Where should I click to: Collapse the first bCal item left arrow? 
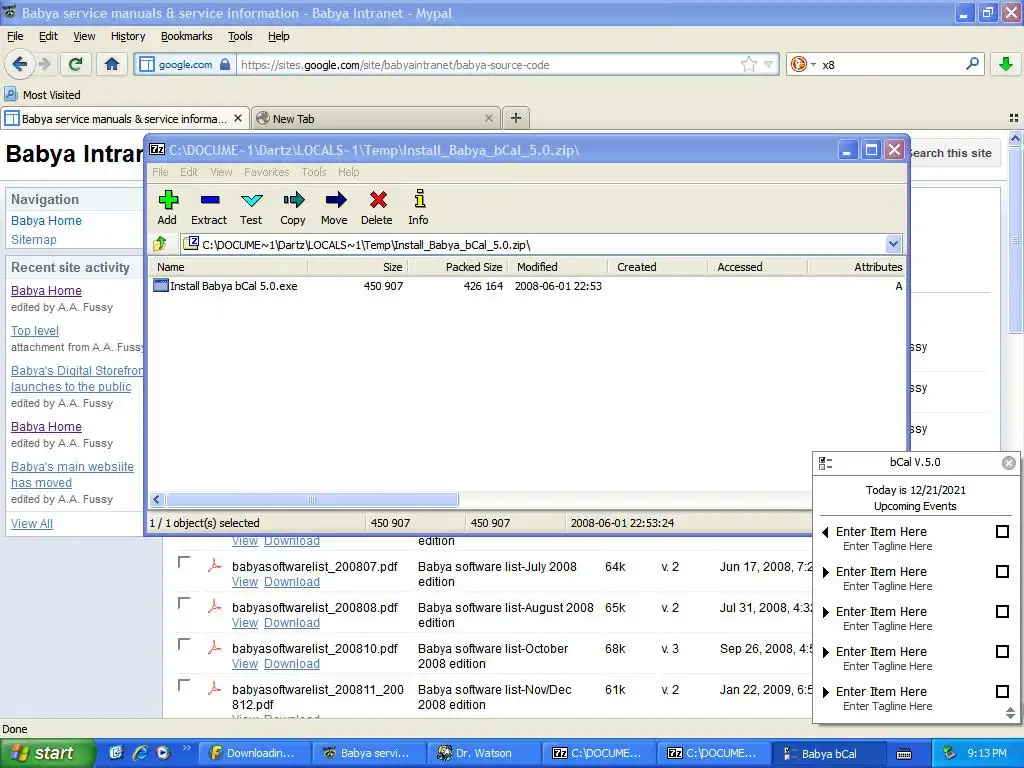825,532
